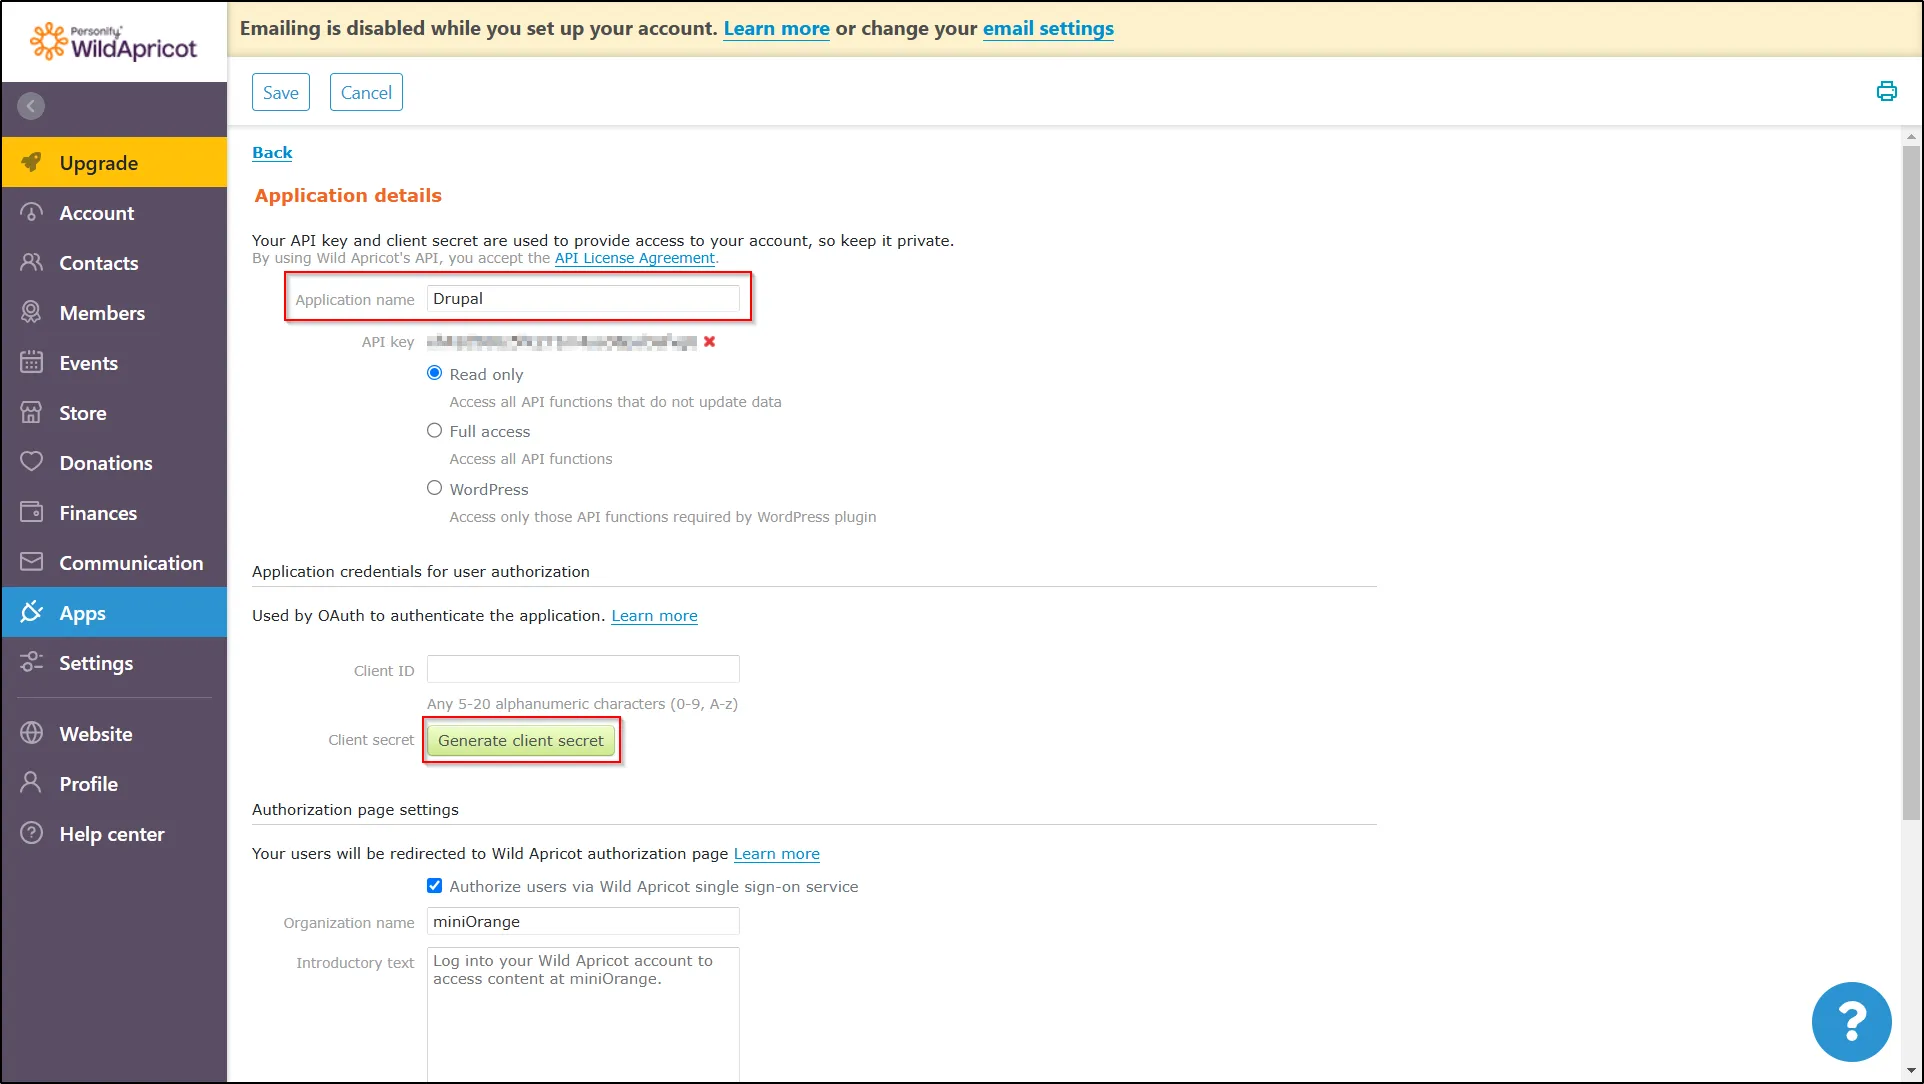This screenshot has width=1924, height=1084.
Task: Click the Donations heart icon
Action: [x=32, y=462]
